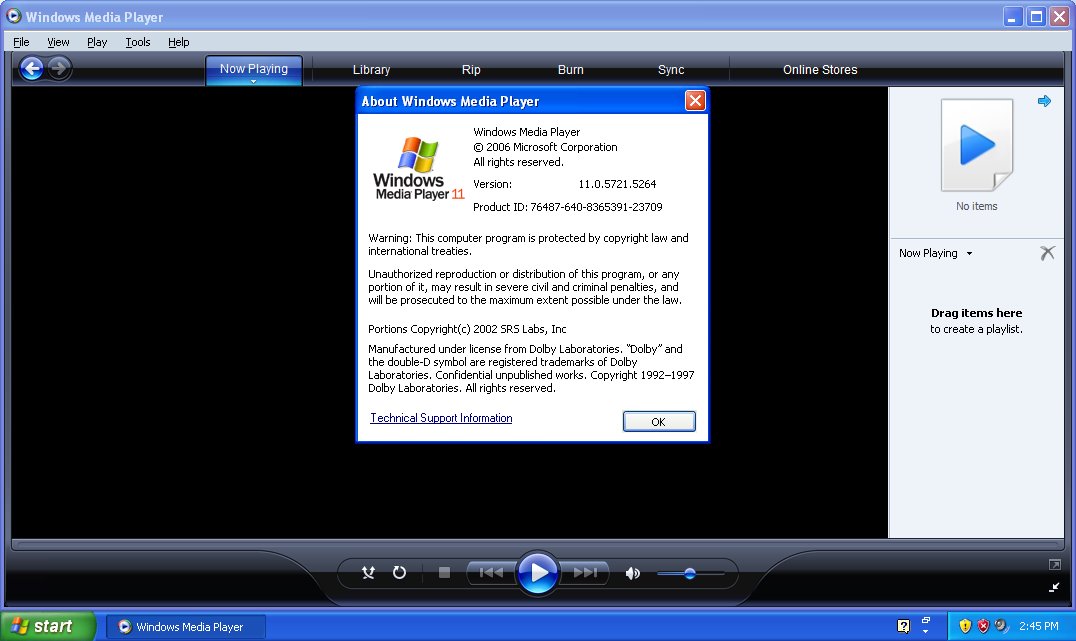Click the Windows Start button
Screen dimensions: 1076x641
pos(46,626)
